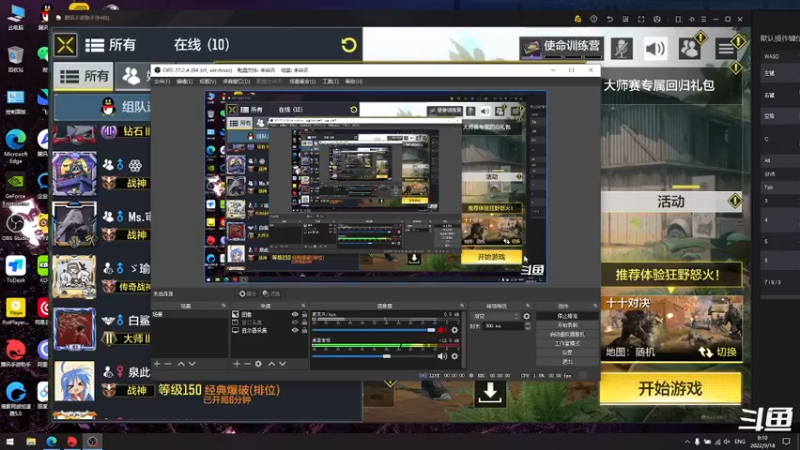This screenshot has width=800, height=450.
Task: Open the friends team icon in game header
Action: [x=689, y=49]
